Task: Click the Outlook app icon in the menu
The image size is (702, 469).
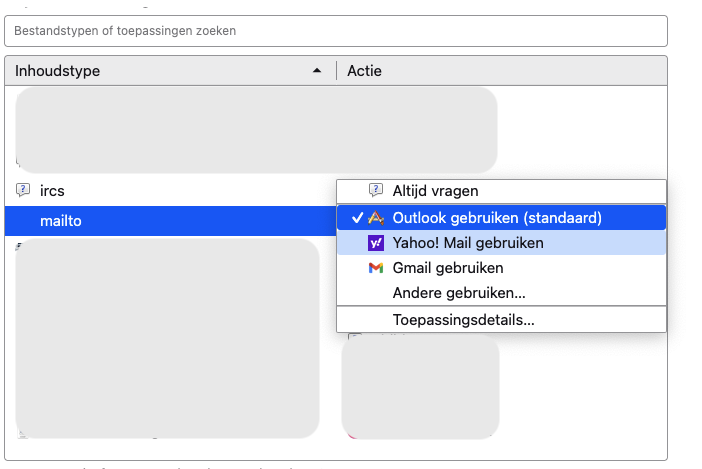Action: pyautogui.click(x=376, y=217)
